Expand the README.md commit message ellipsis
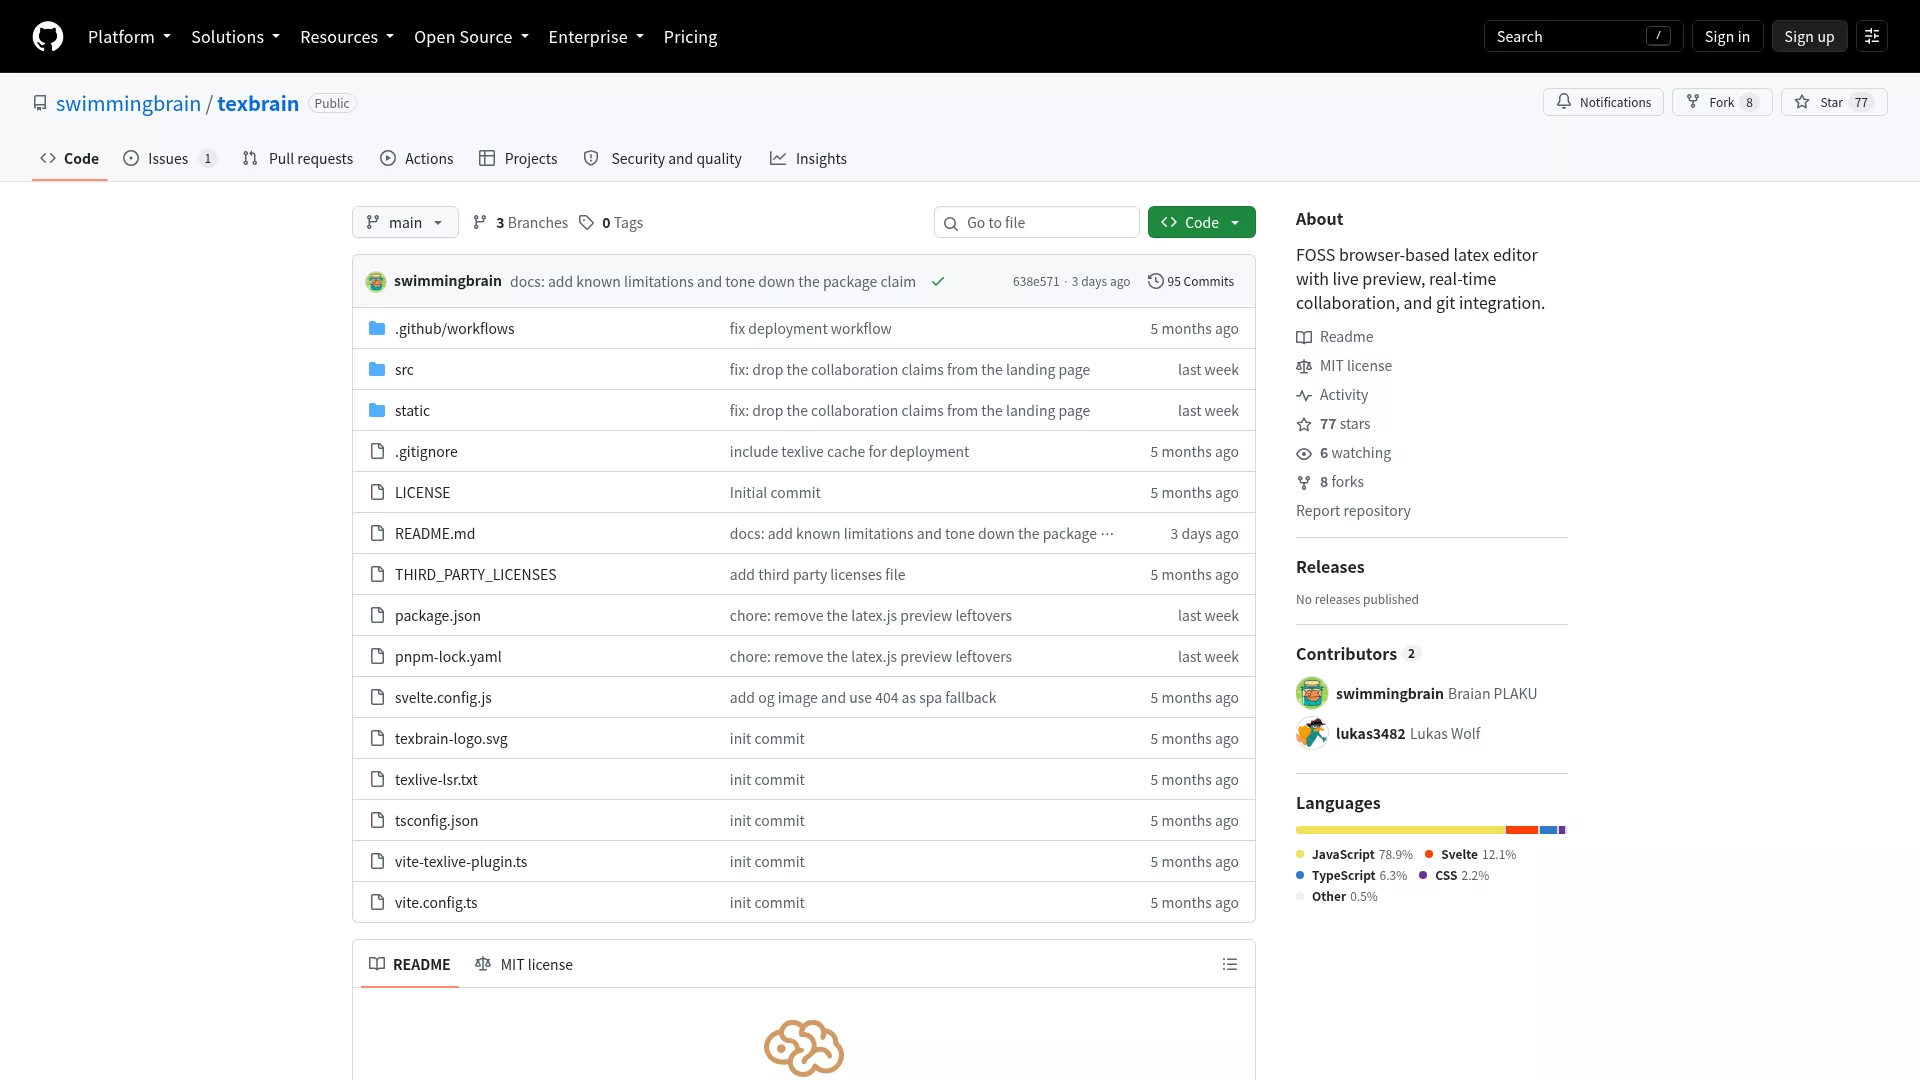Viewport: 1920px width, 1080px height. [x=1107, y=534]
